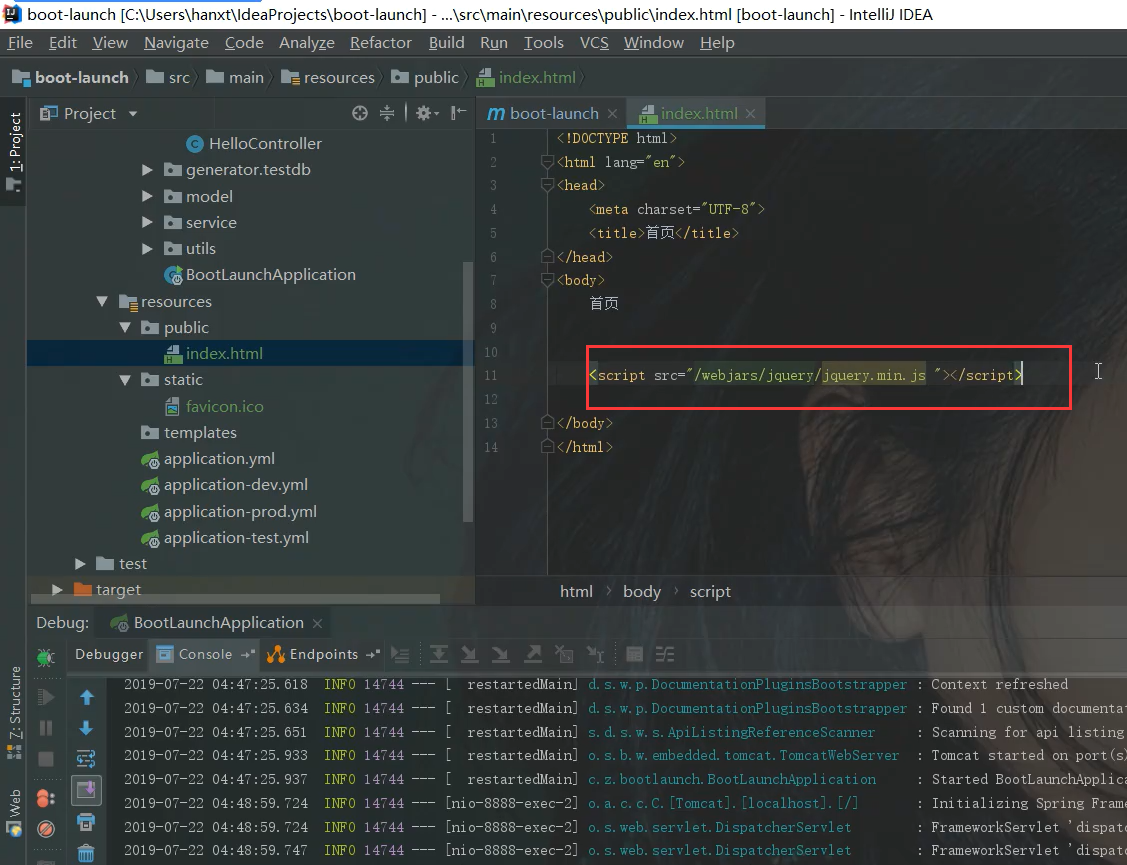Click Project panel horizontal scrollbar
Viewport: 1127px width, 865px height.
(x=236, y=598)
